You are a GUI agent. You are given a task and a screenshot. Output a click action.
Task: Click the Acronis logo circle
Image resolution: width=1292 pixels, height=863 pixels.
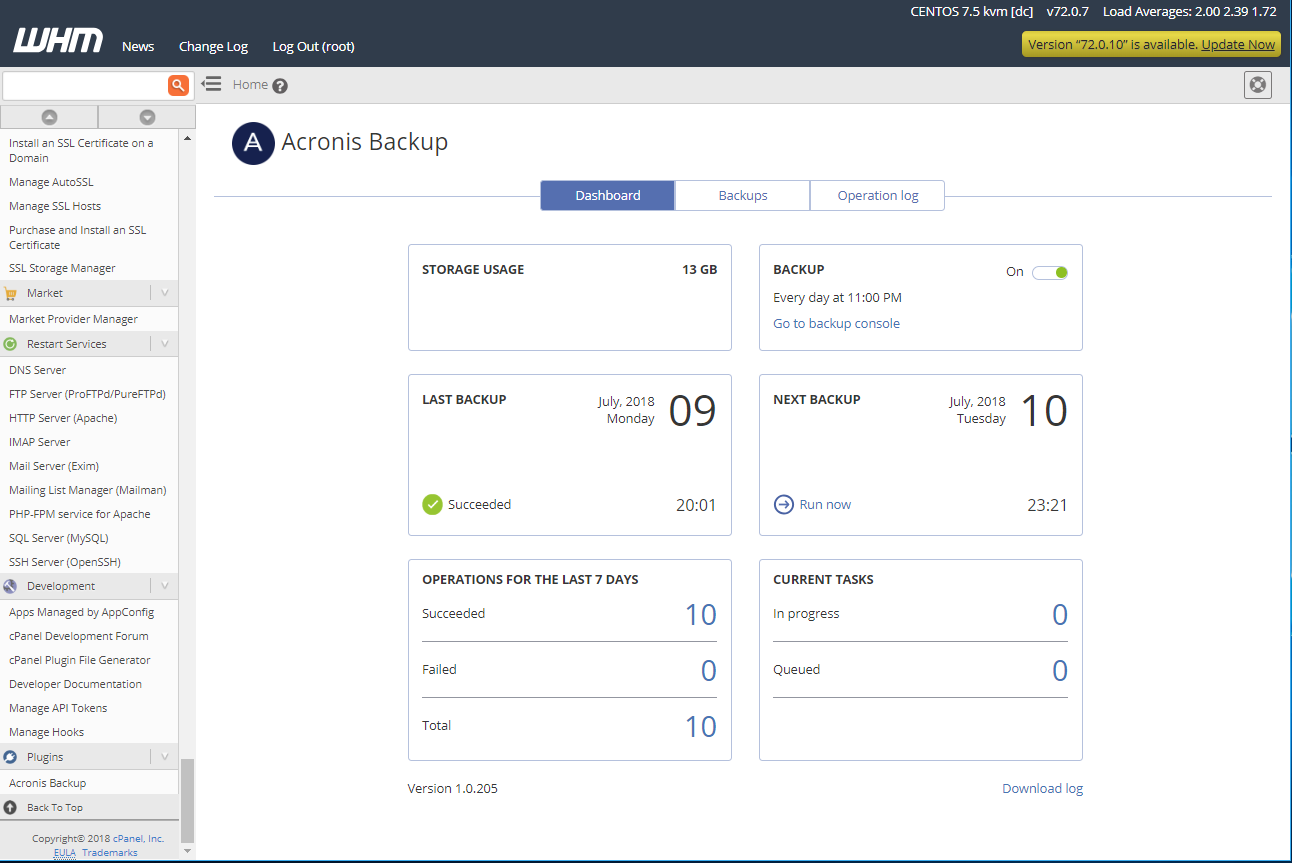click(253, 143)
